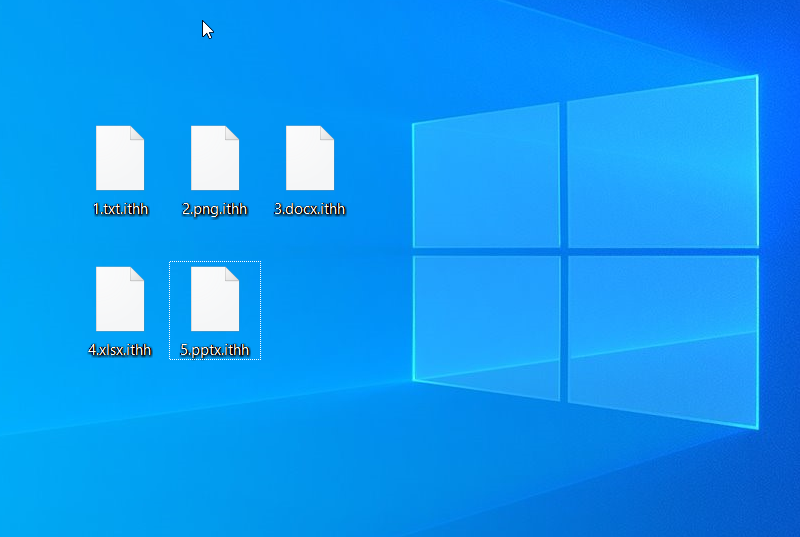Image resolution: width=800 pixels, height=537 pixels.
Task: Click the folded corner of 4.xlsx.ithh icon
Action: pos(137,273)
